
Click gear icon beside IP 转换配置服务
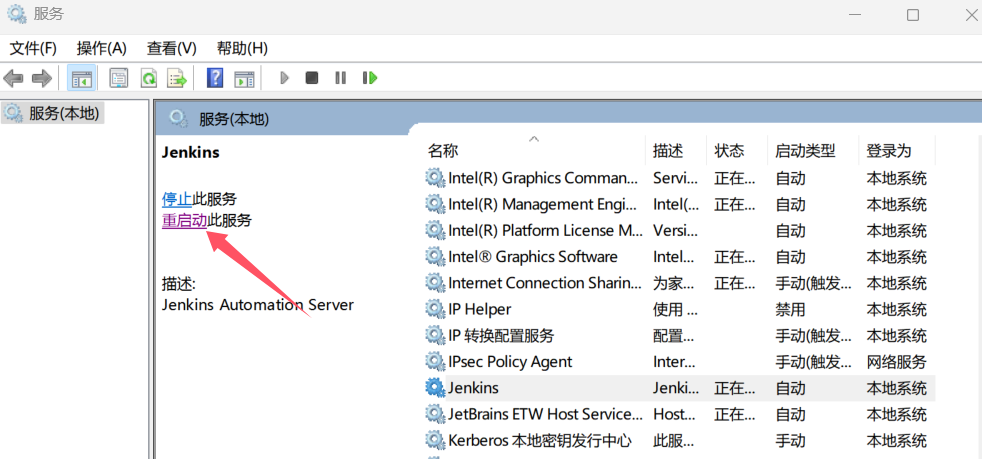point(435,335)
